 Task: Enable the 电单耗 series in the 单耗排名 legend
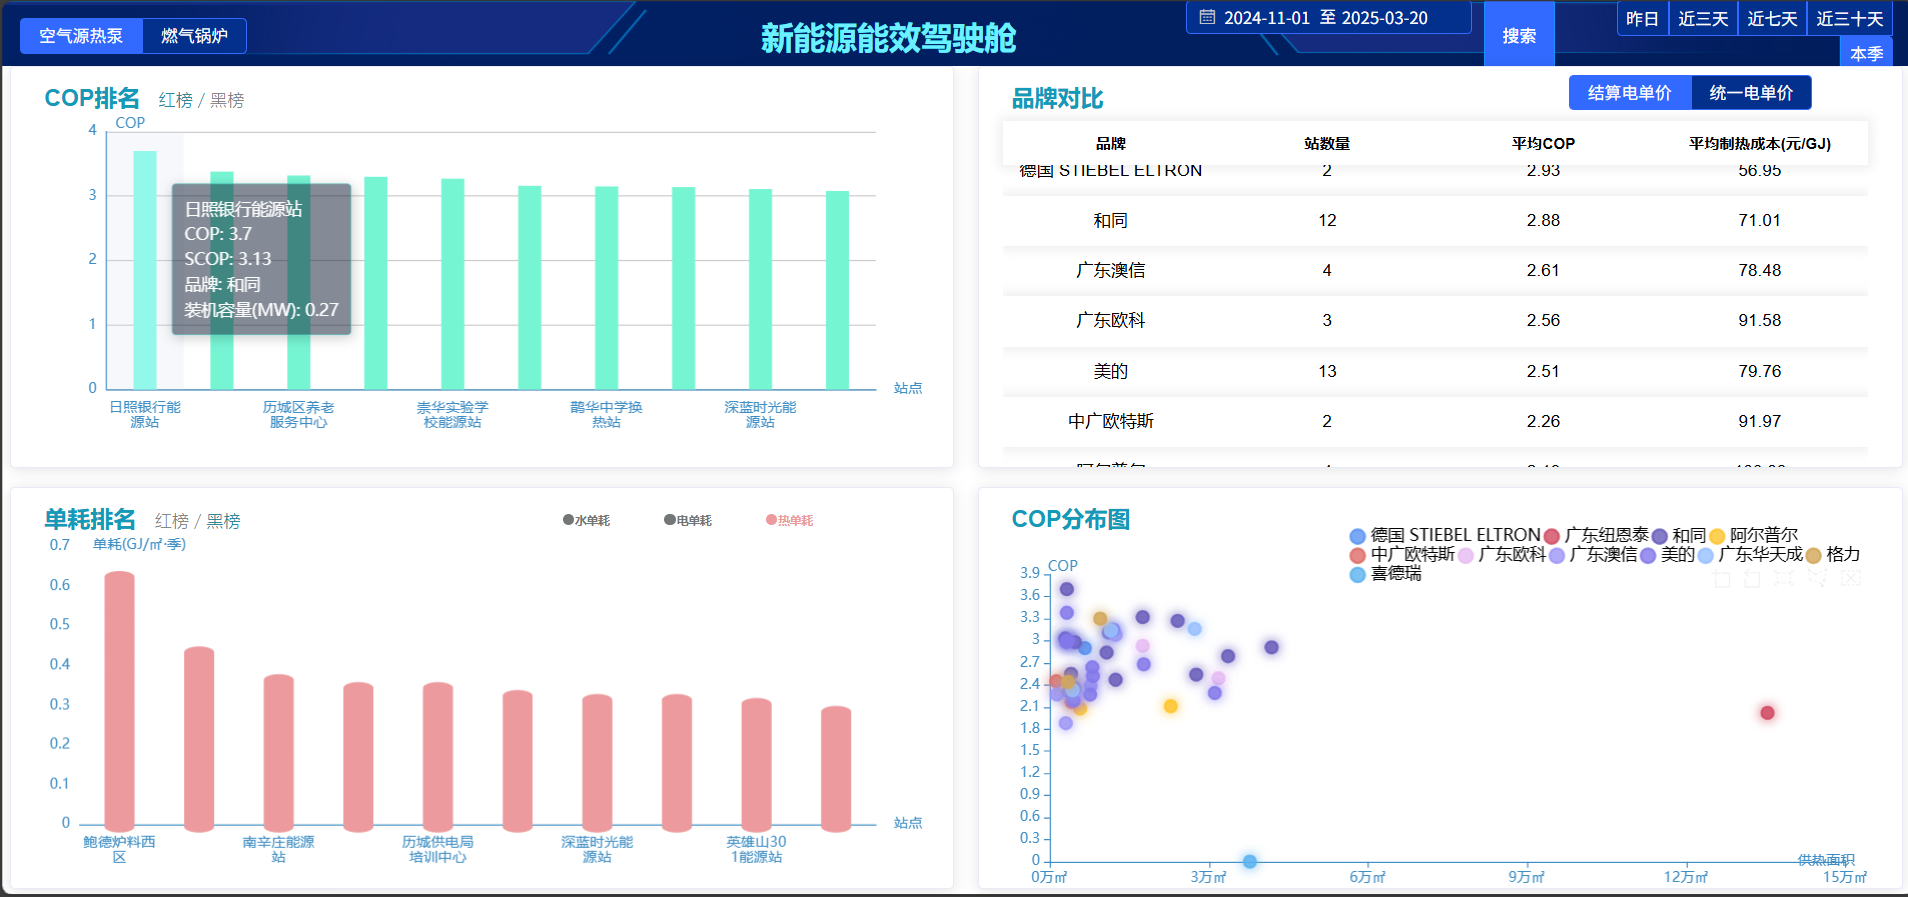pyautogui.click(x=688, y=520)
